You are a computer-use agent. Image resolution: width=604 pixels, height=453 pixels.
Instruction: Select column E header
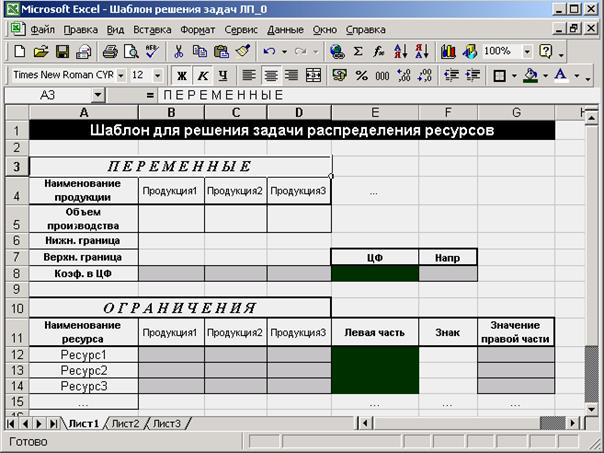pos(375,112)
